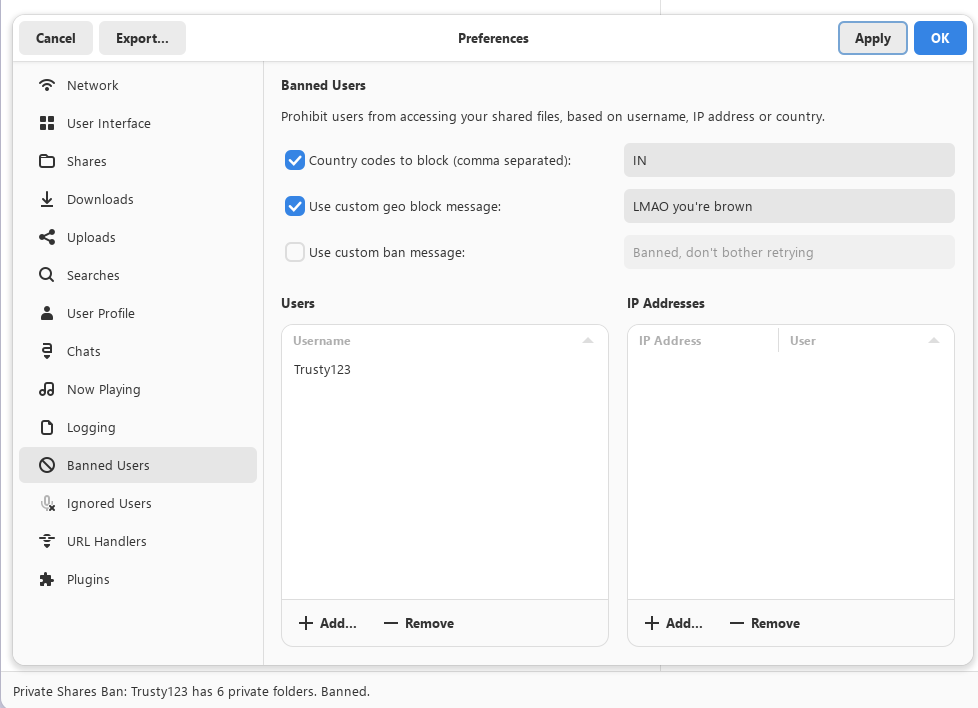Click the Export... button

(x=142, y=38)
